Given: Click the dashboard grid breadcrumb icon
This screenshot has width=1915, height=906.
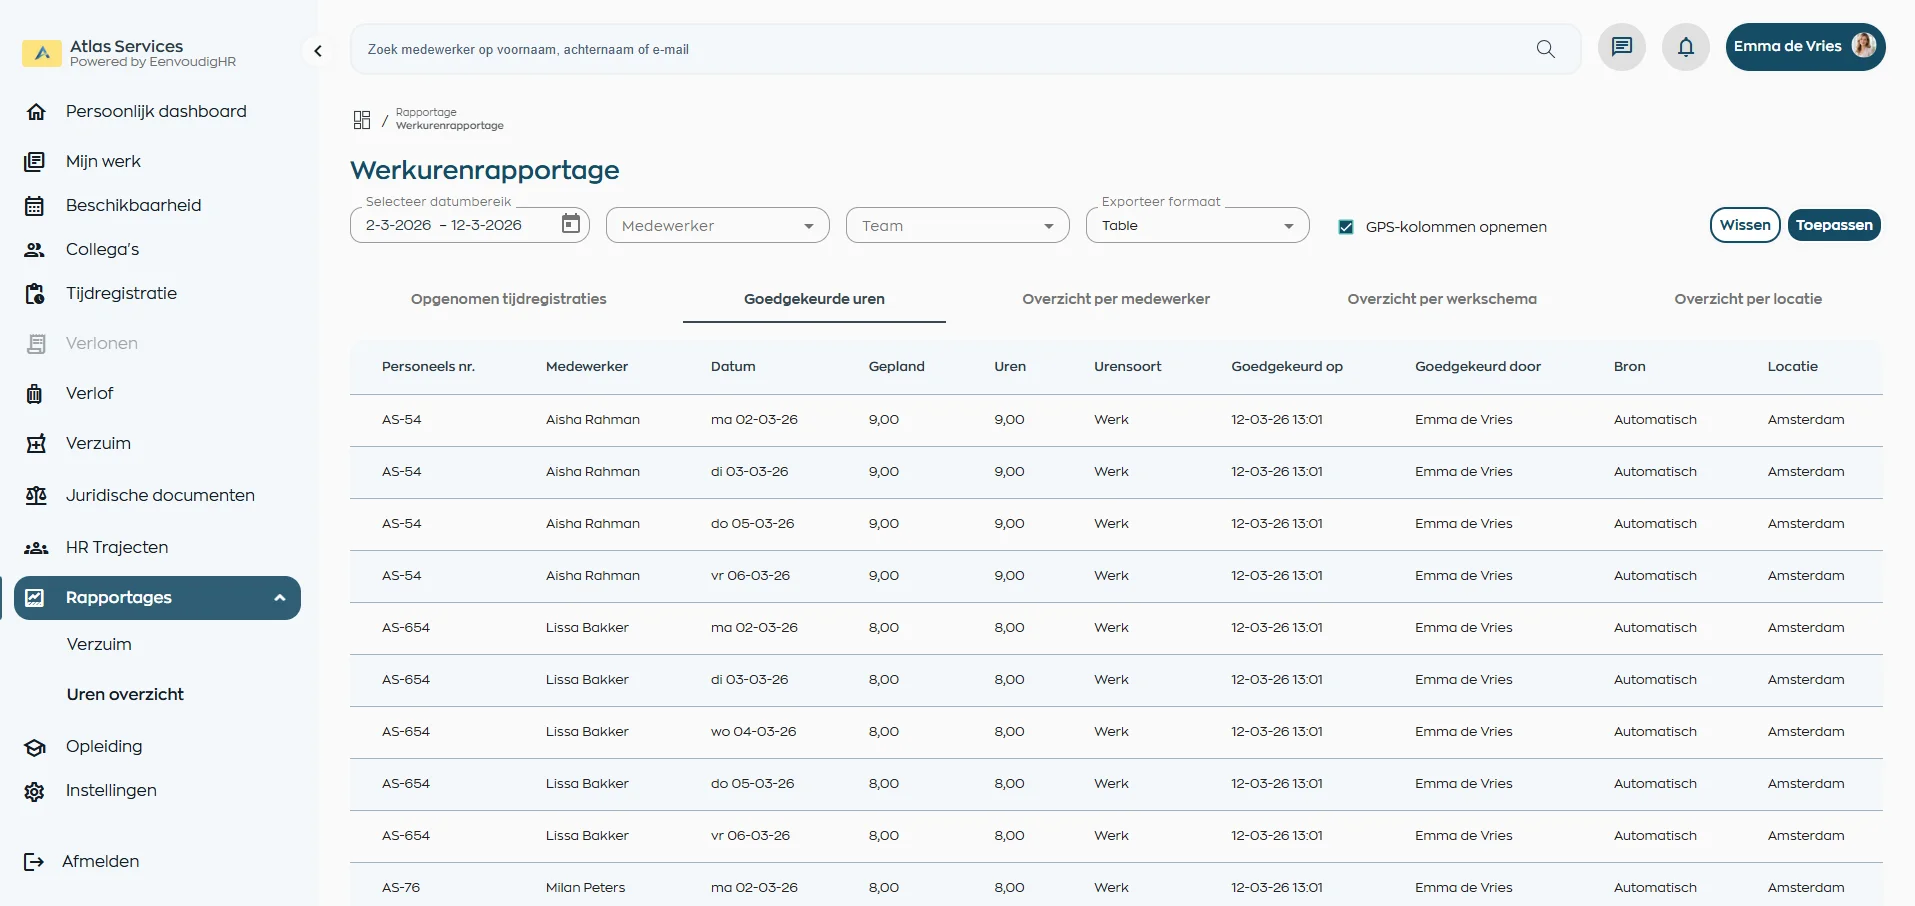Looking at the screenshot, I should [362, 120].
